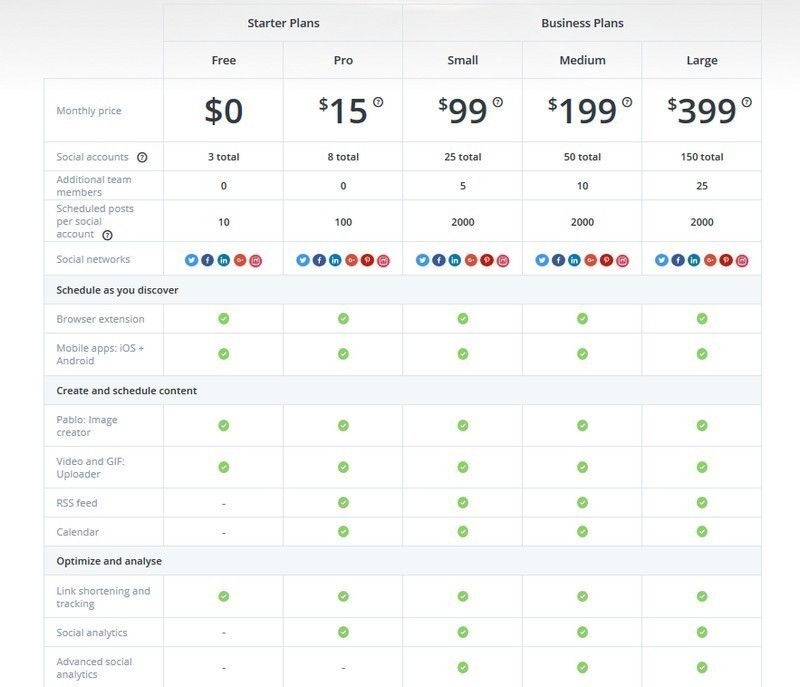
Task: Click the info icon beside the $15 price
Action: click(378, 102)
